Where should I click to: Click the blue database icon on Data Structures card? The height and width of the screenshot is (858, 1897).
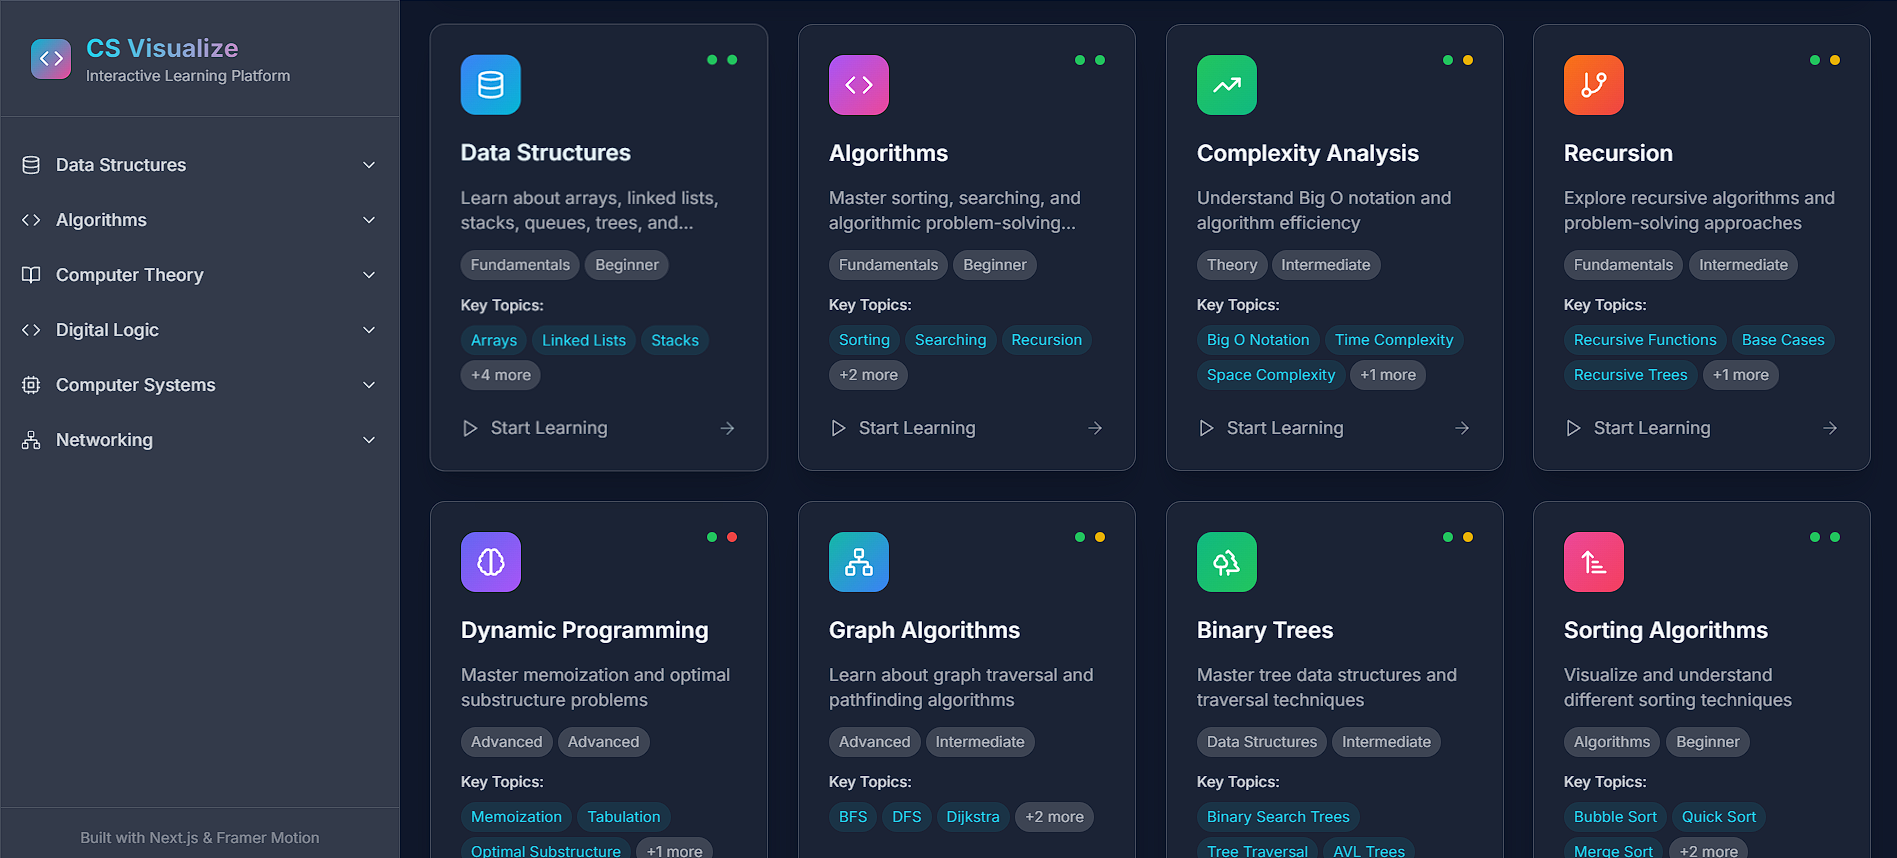point(490,85)
